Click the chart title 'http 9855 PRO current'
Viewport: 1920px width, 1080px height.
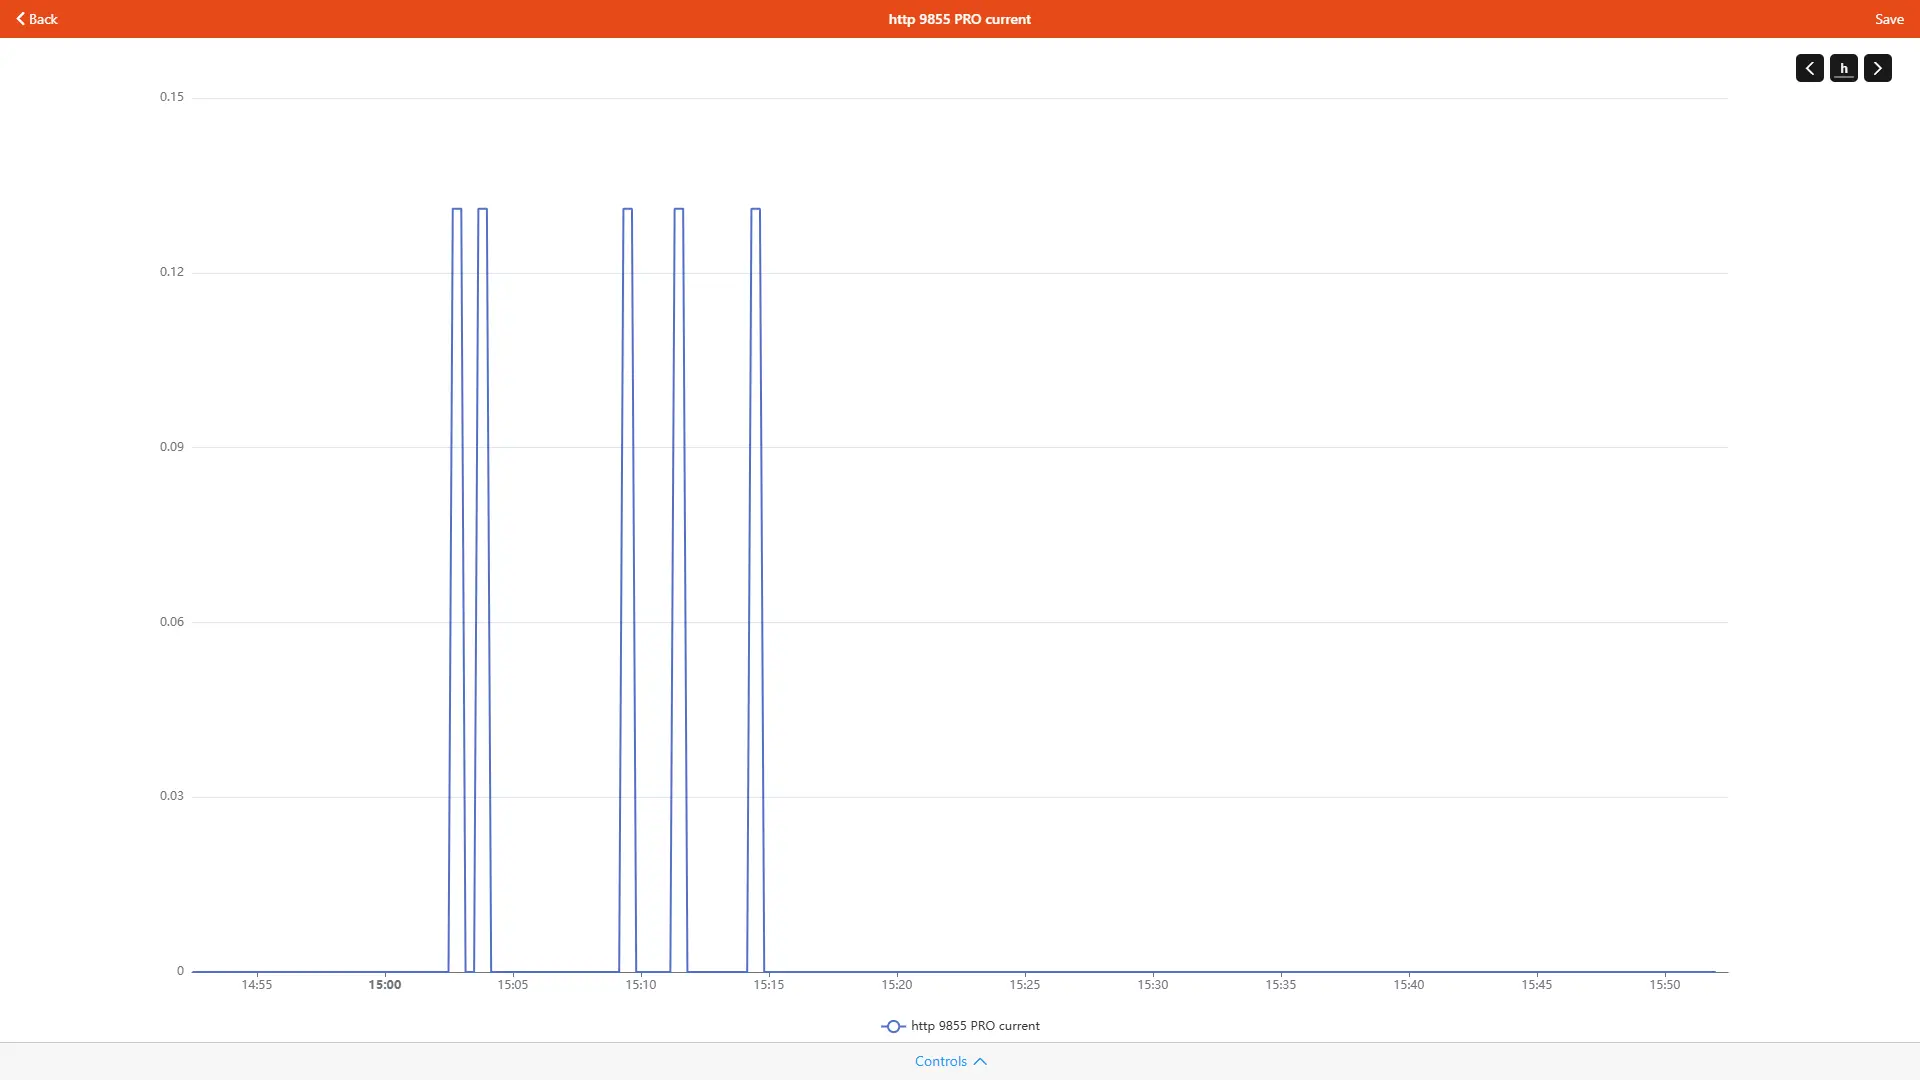(x=959, y=19)
